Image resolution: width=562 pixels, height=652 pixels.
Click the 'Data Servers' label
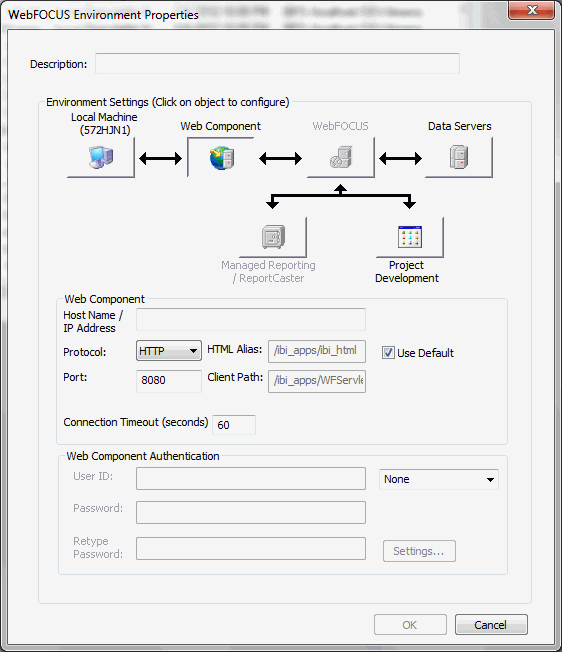[x=460, y=126]
